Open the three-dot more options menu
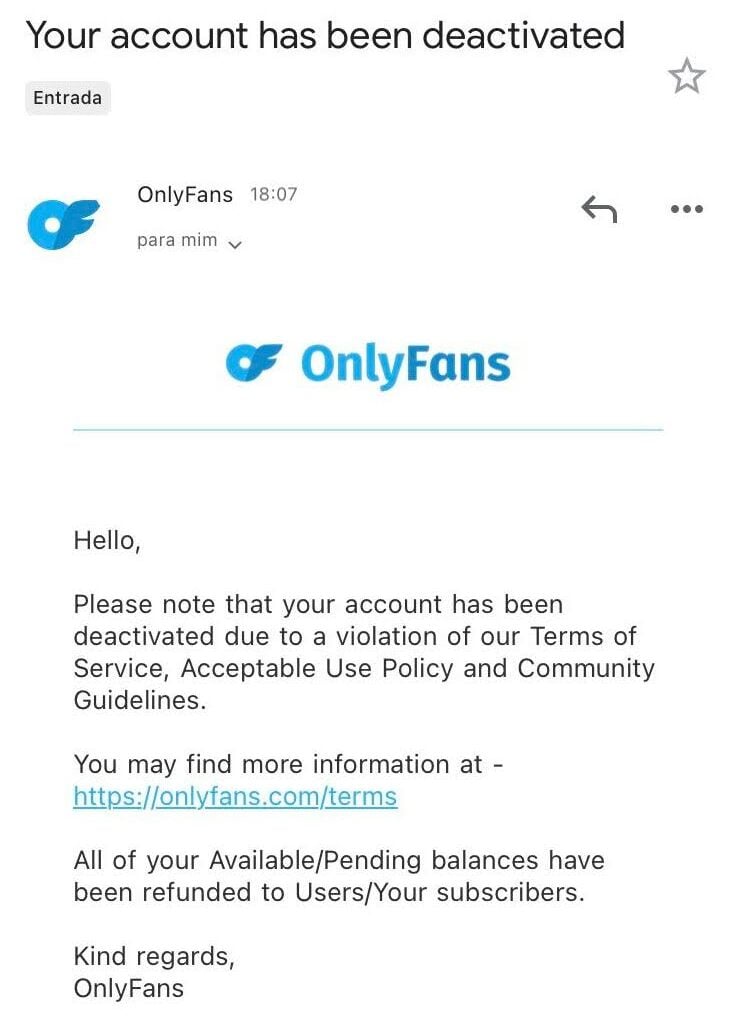 click(686, 209)
